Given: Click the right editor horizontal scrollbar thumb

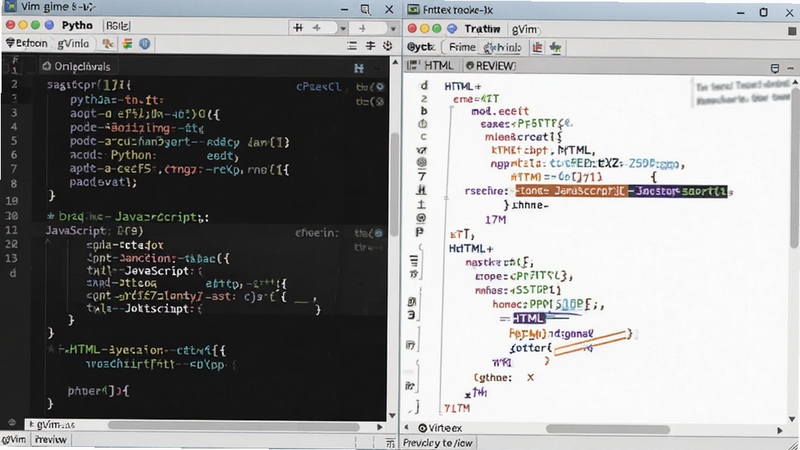Looking at the screenshot, I should coord(608,430).
